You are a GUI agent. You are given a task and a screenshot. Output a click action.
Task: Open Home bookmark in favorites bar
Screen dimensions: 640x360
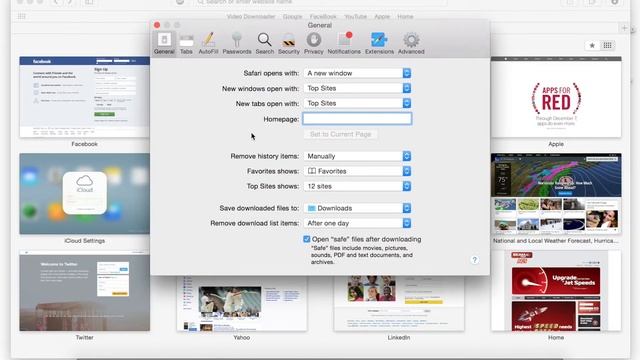(x=405, y=17)
